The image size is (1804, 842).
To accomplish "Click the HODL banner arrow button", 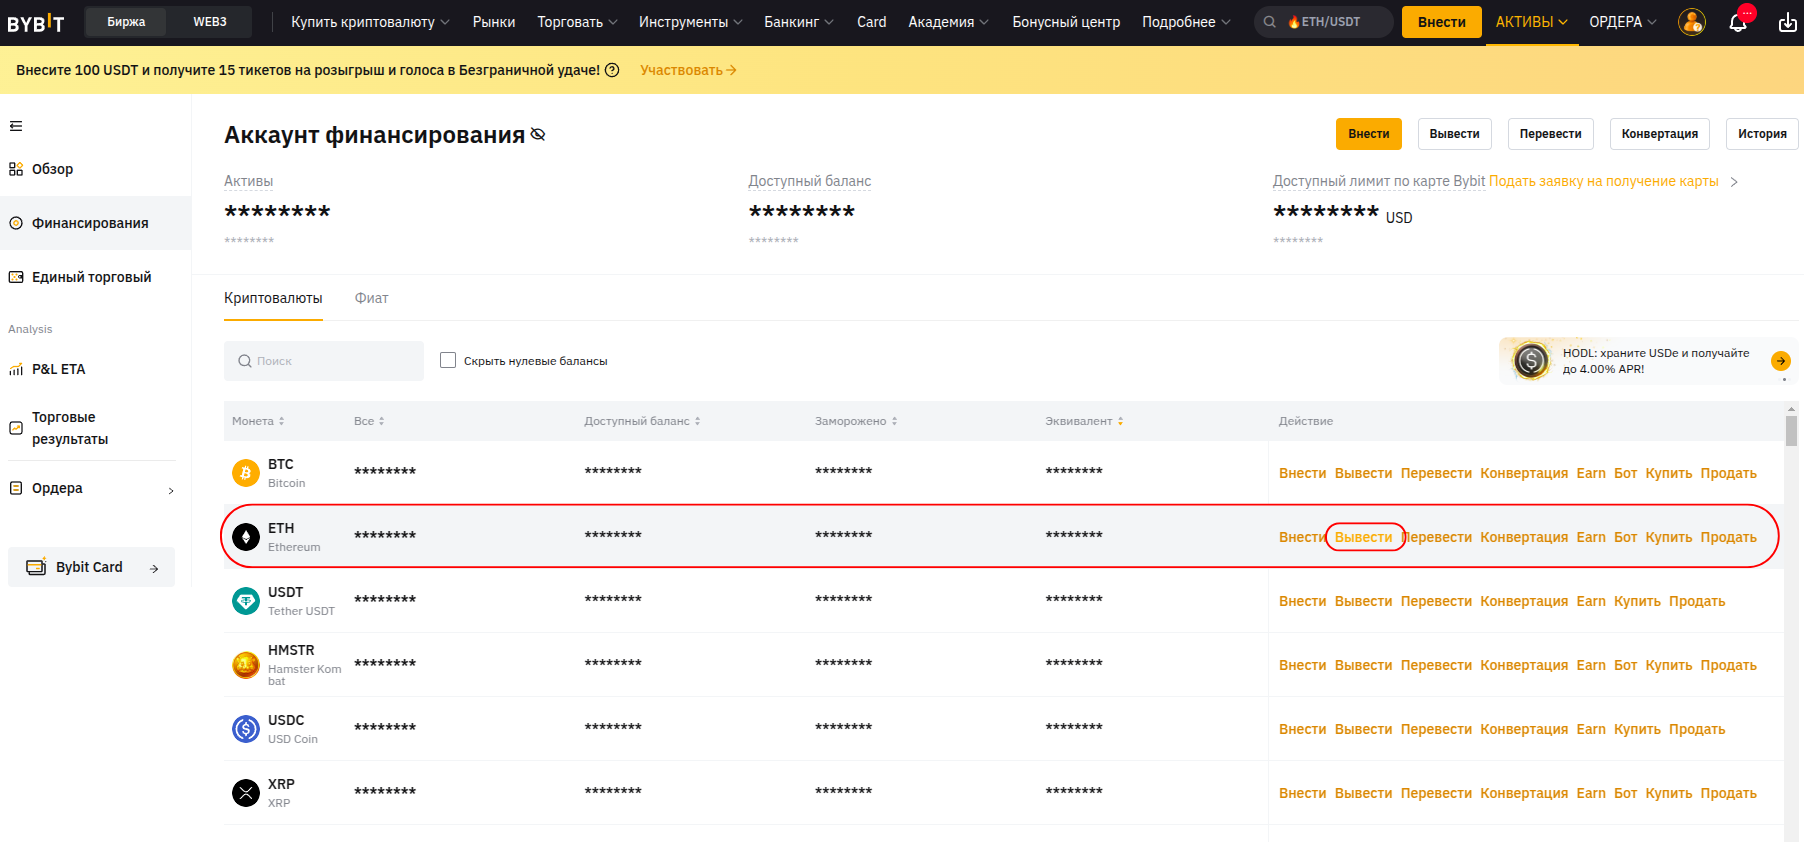I will pos(1781,361).
